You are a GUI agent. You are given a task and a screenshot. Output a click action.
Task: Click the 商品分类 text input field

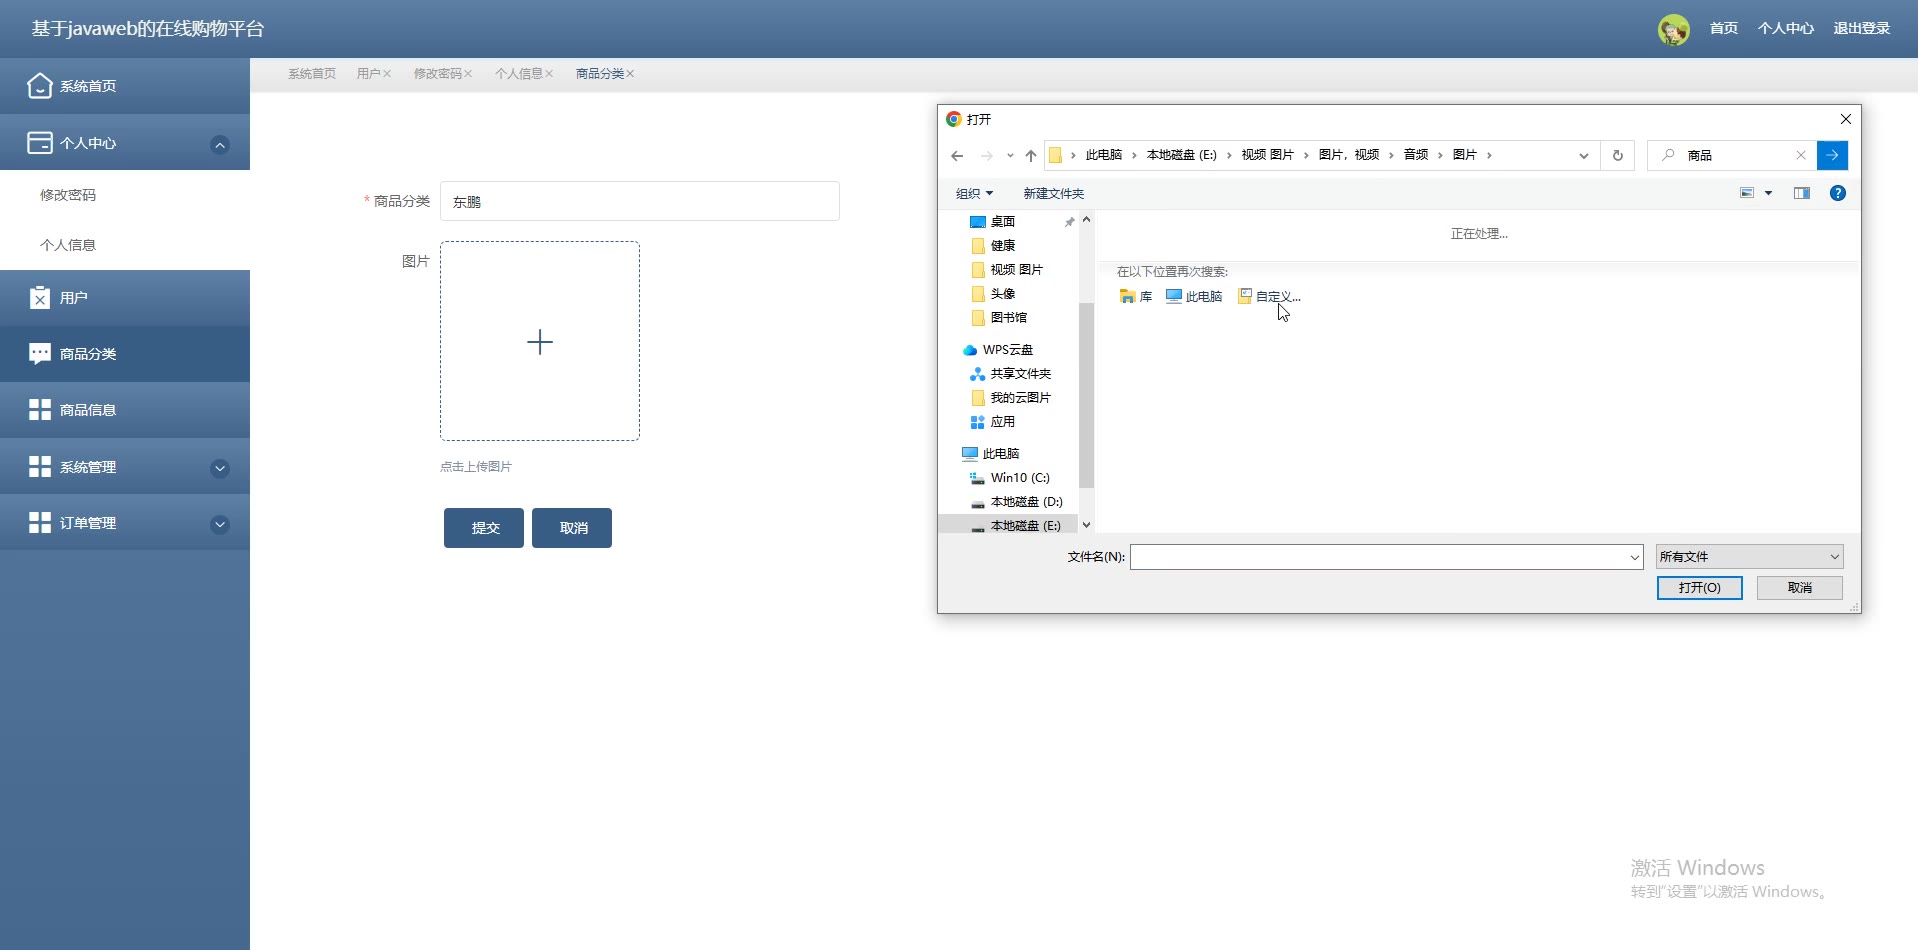click(639, 201)
